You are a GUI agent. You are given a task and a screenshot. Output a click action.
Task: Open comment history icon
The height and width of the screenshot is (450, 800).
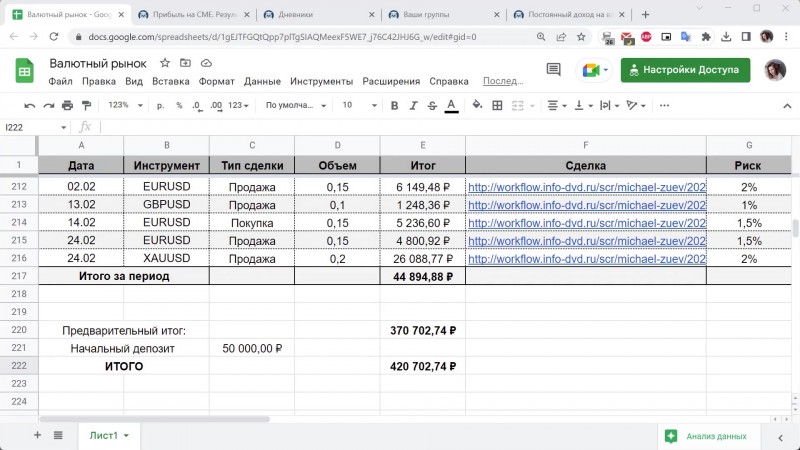click(553, 70)
